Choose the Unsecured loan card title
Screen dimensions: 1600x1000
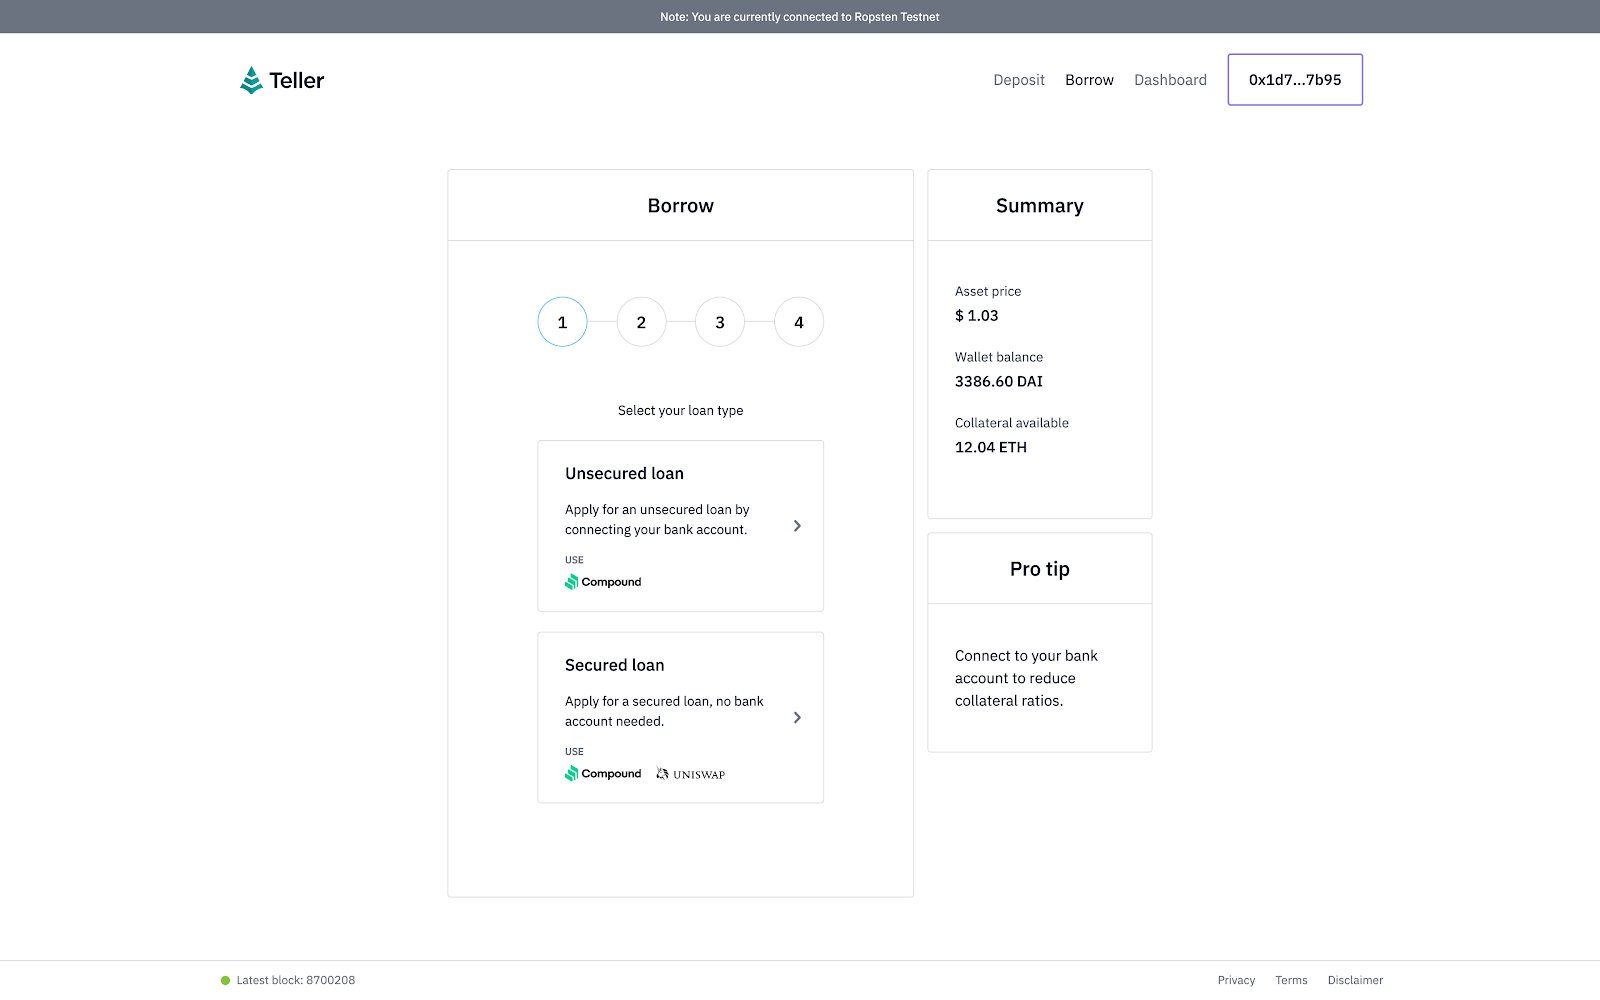pos(624,474)
